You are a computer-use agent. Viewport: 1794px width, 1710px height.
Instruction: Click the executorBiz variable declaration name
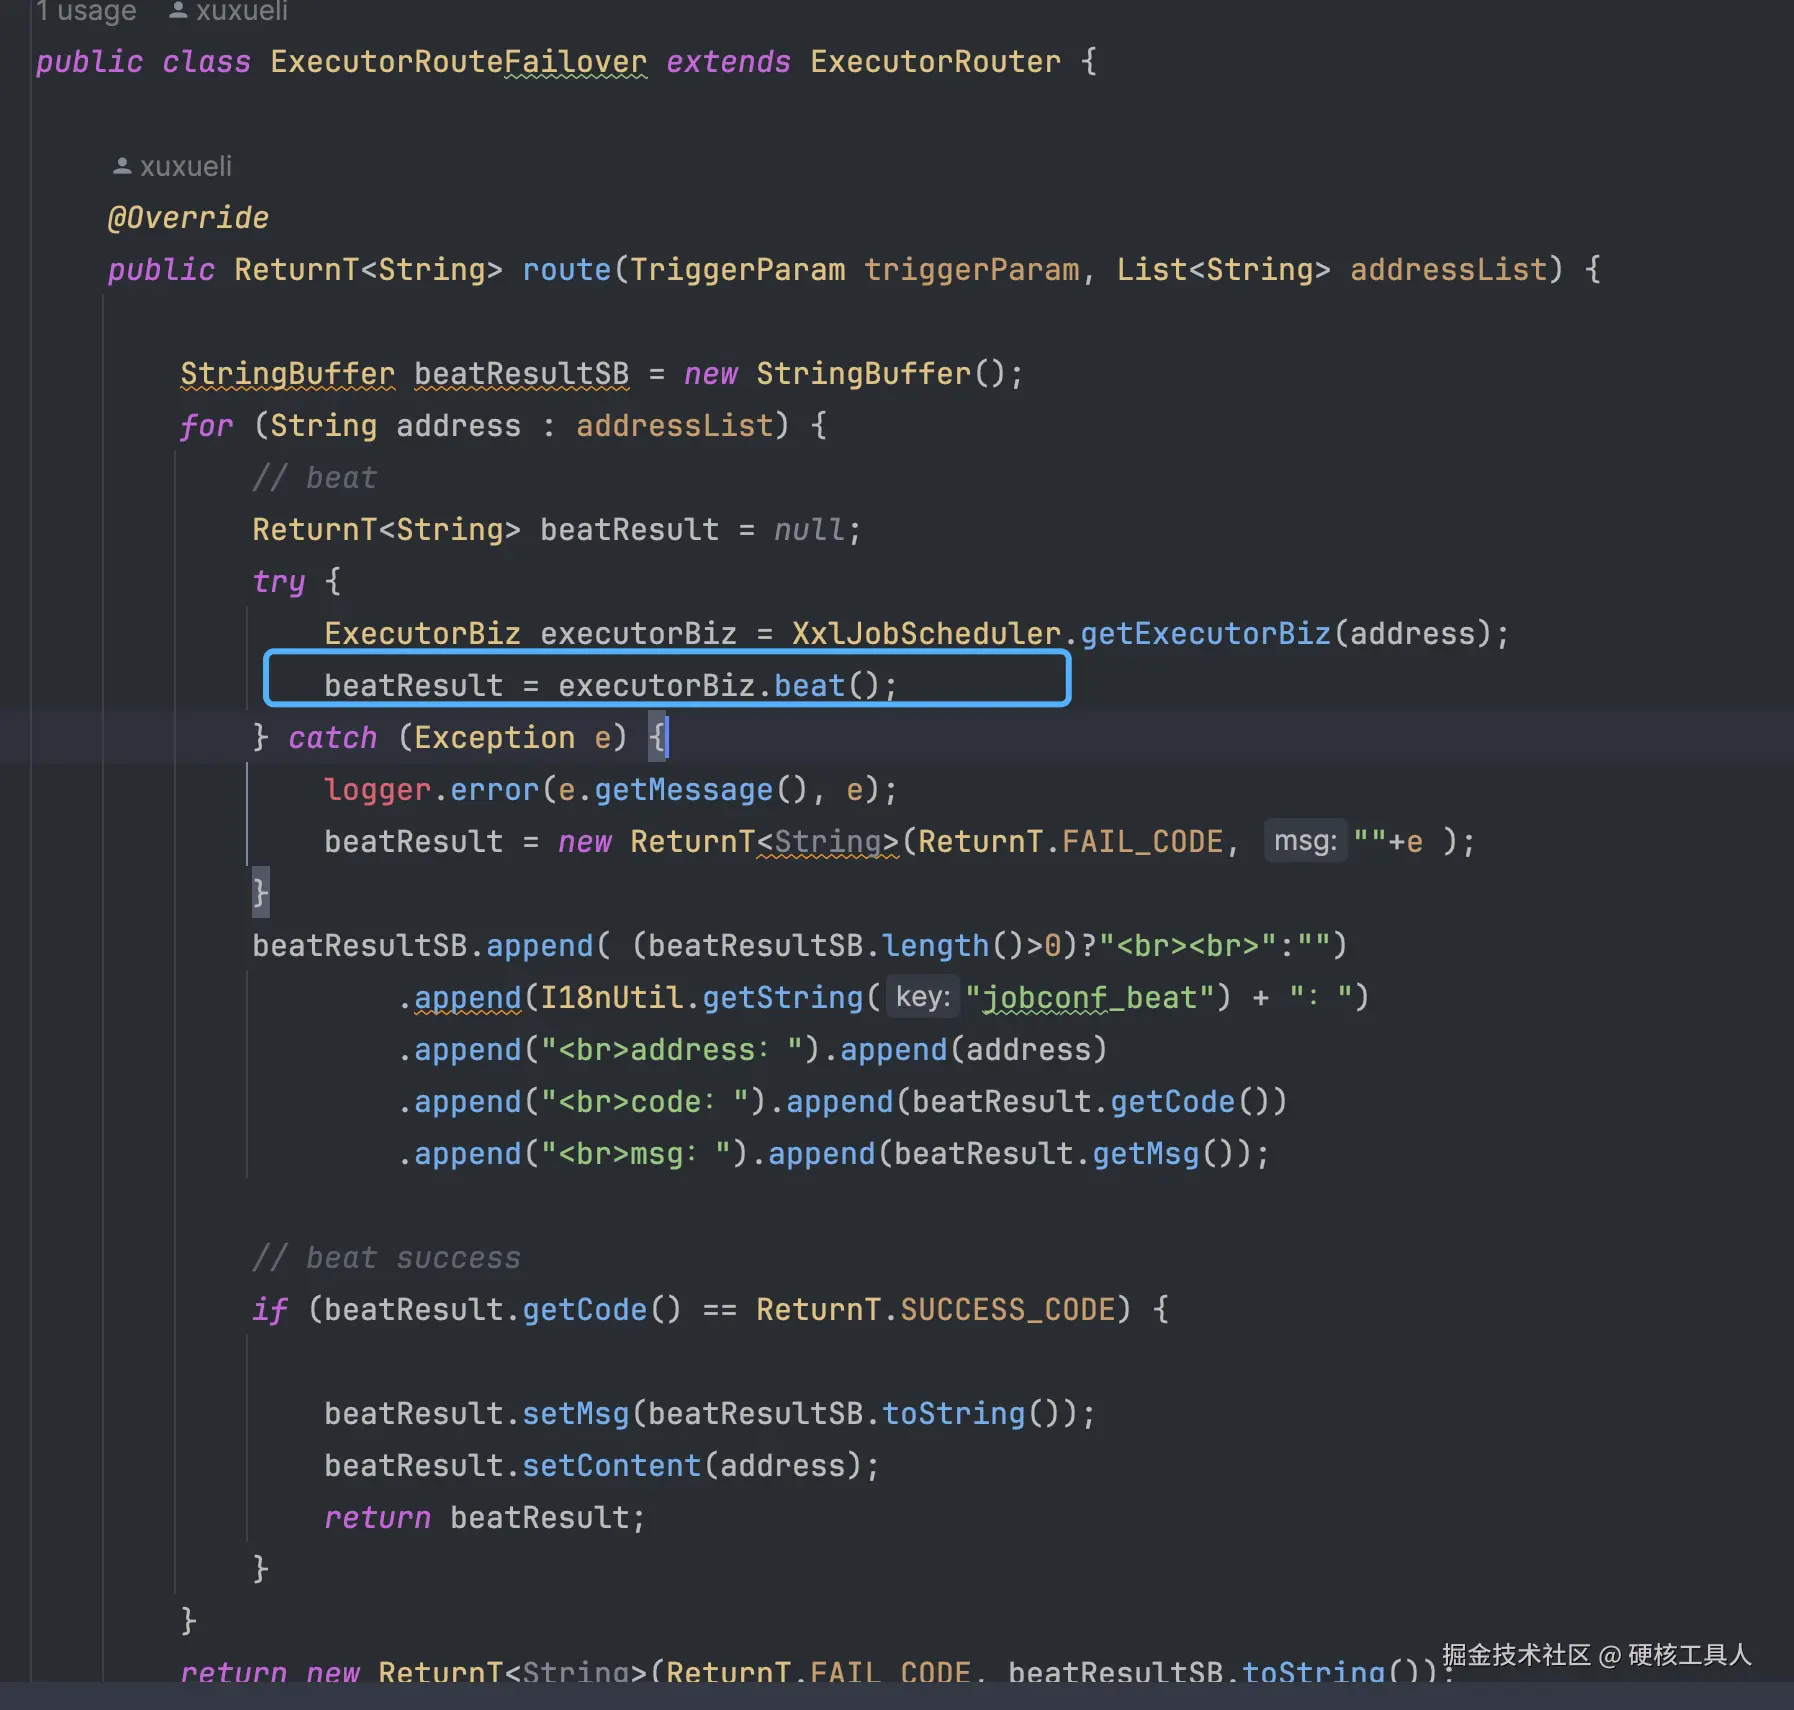coord(638,634)
